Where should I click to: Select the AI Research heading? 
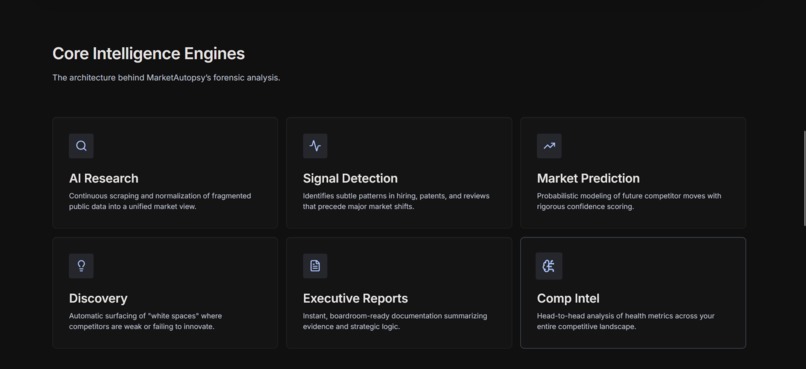(x=104, y=178)
